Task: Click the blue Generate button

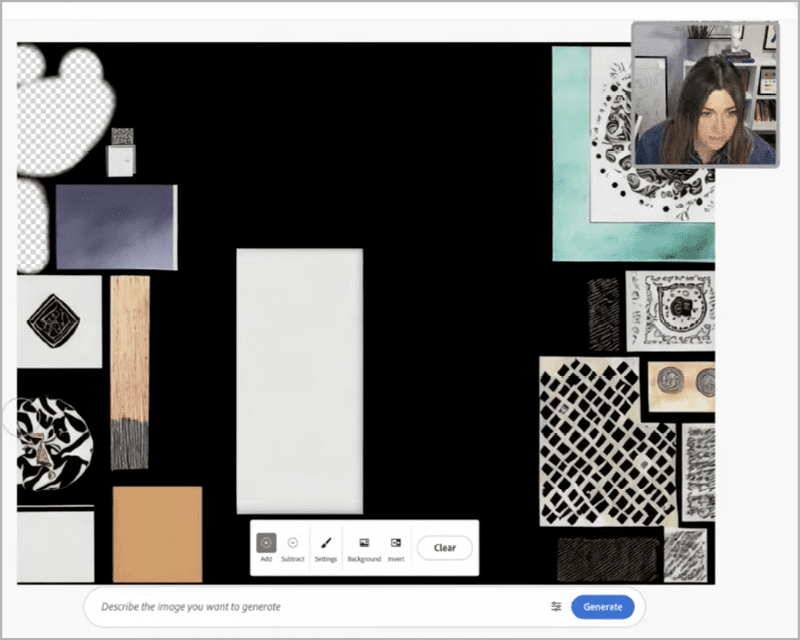Action: [x=602, y=606]
